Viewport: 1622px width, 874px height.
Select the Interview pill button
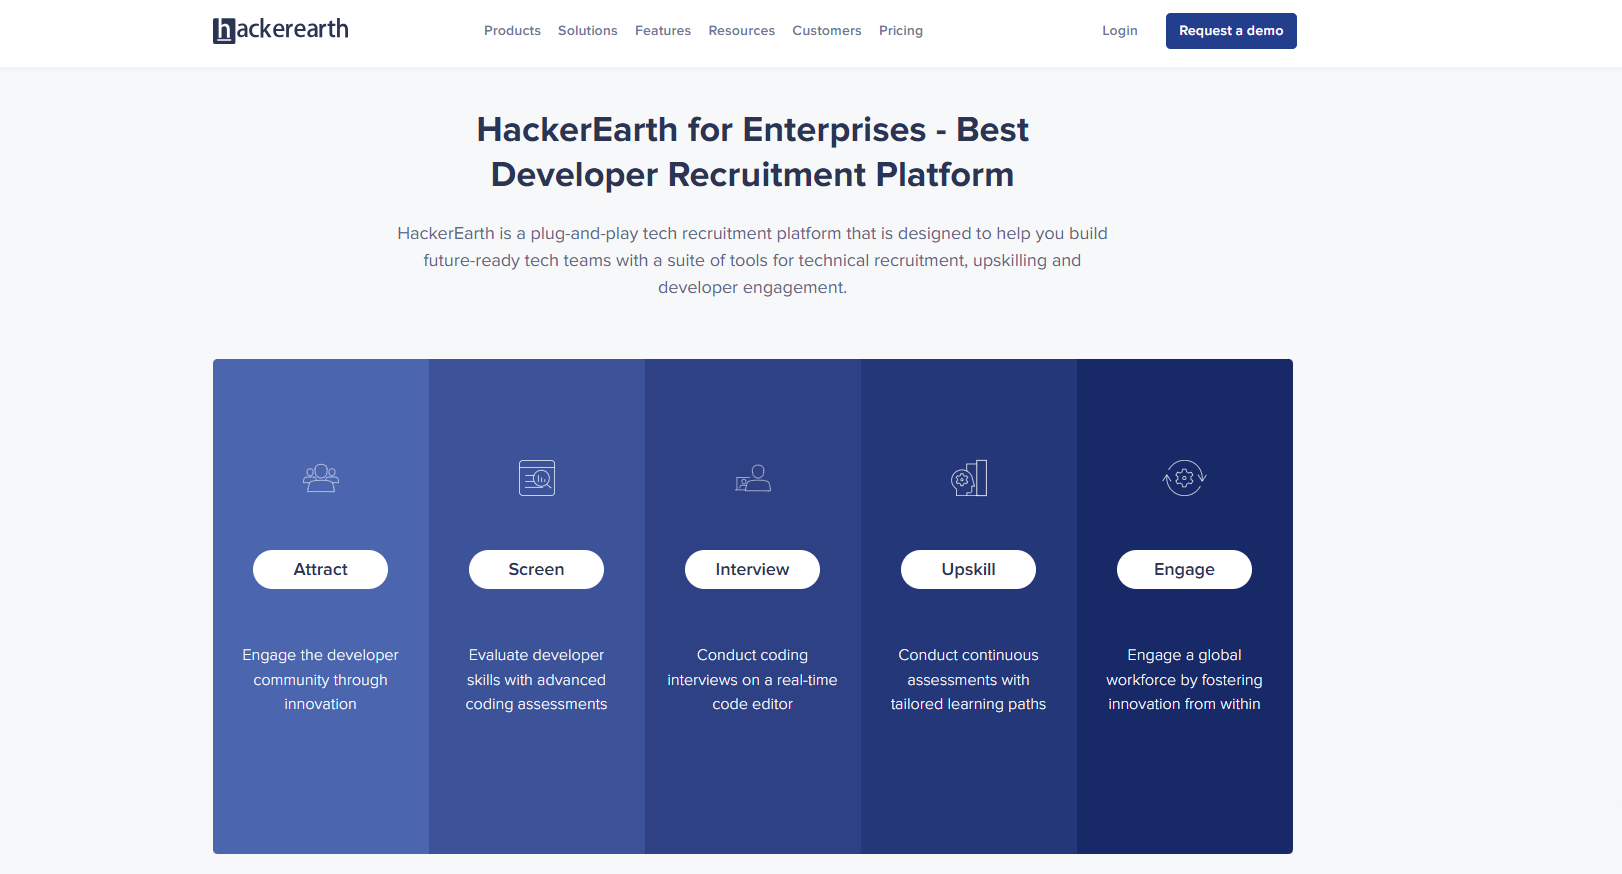coord(752,569)
